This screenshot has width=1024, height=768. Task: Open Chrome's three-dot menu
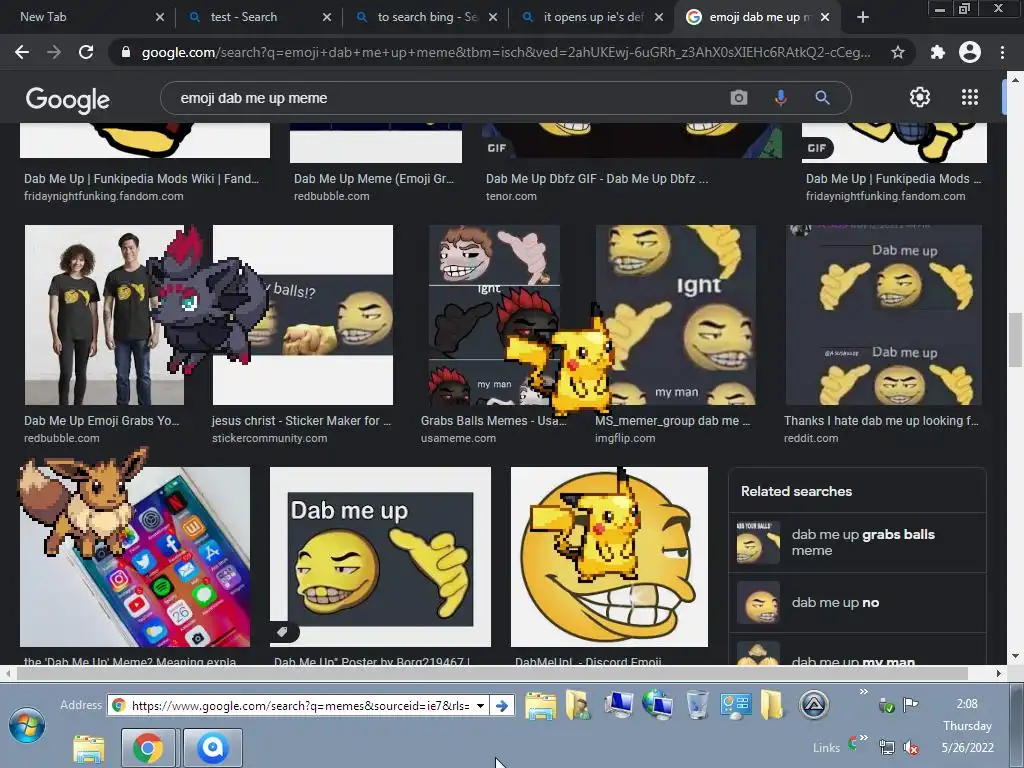tap(1002, 52)
